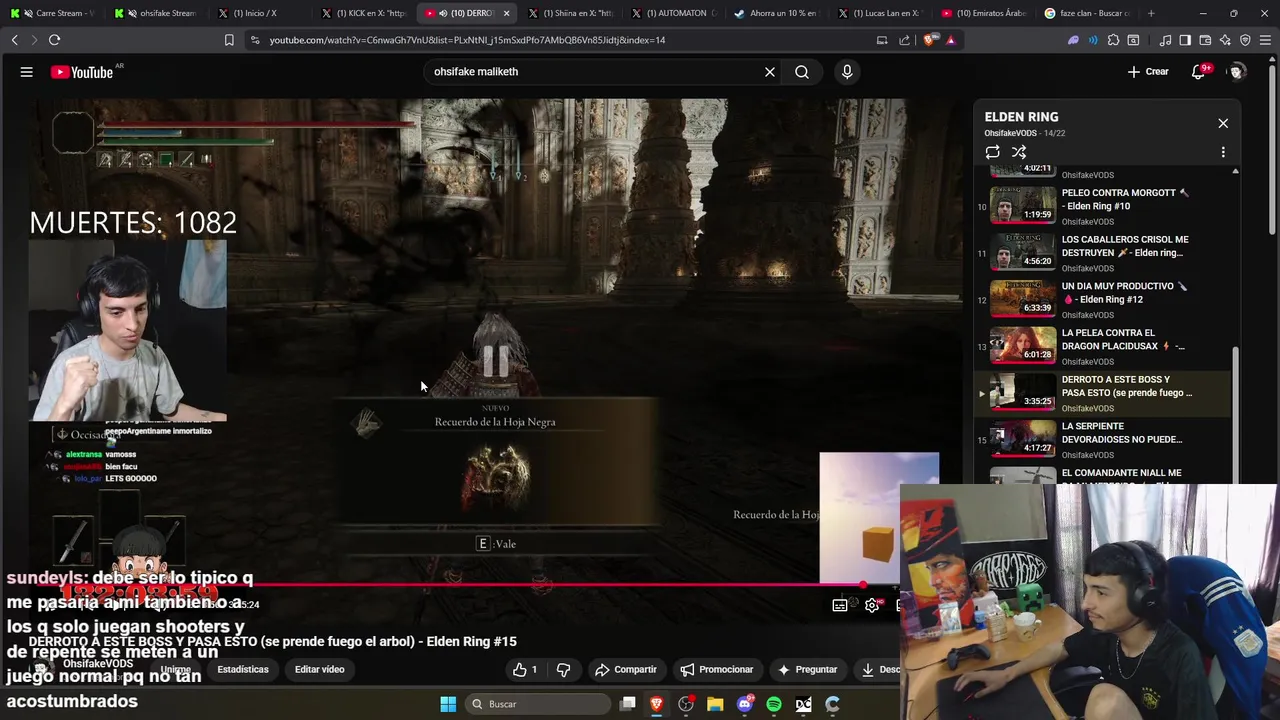
Task: Open the Brave Wallet icon
Action: tap(1205, 40)
